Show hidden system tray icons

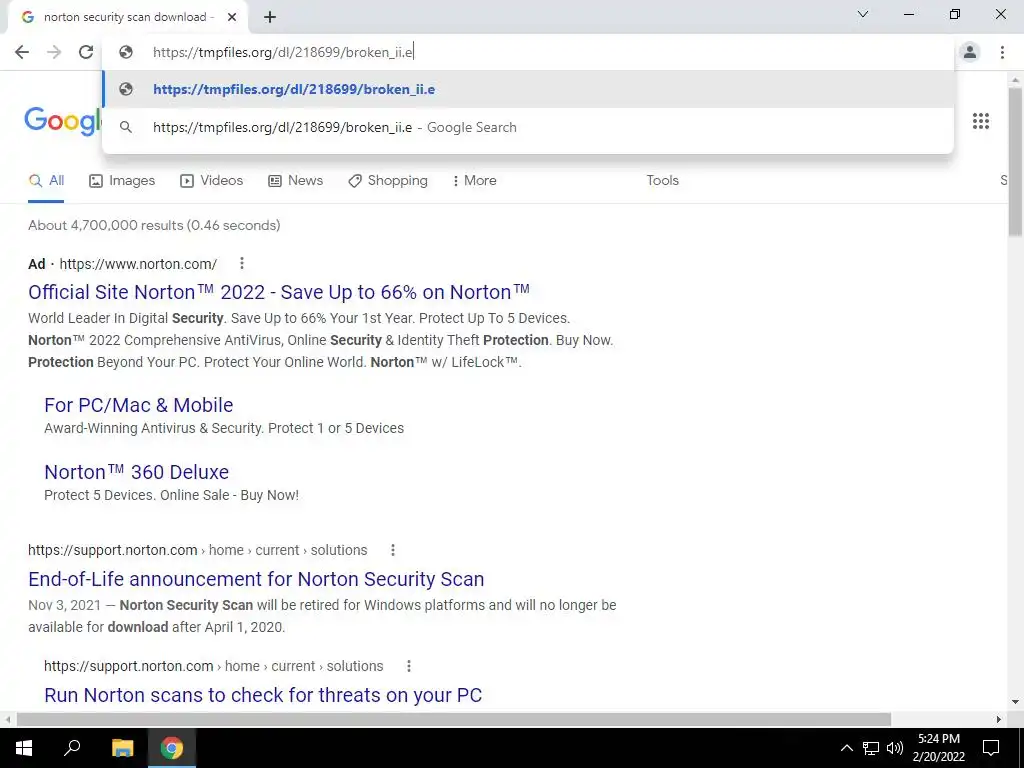(846, 748)
